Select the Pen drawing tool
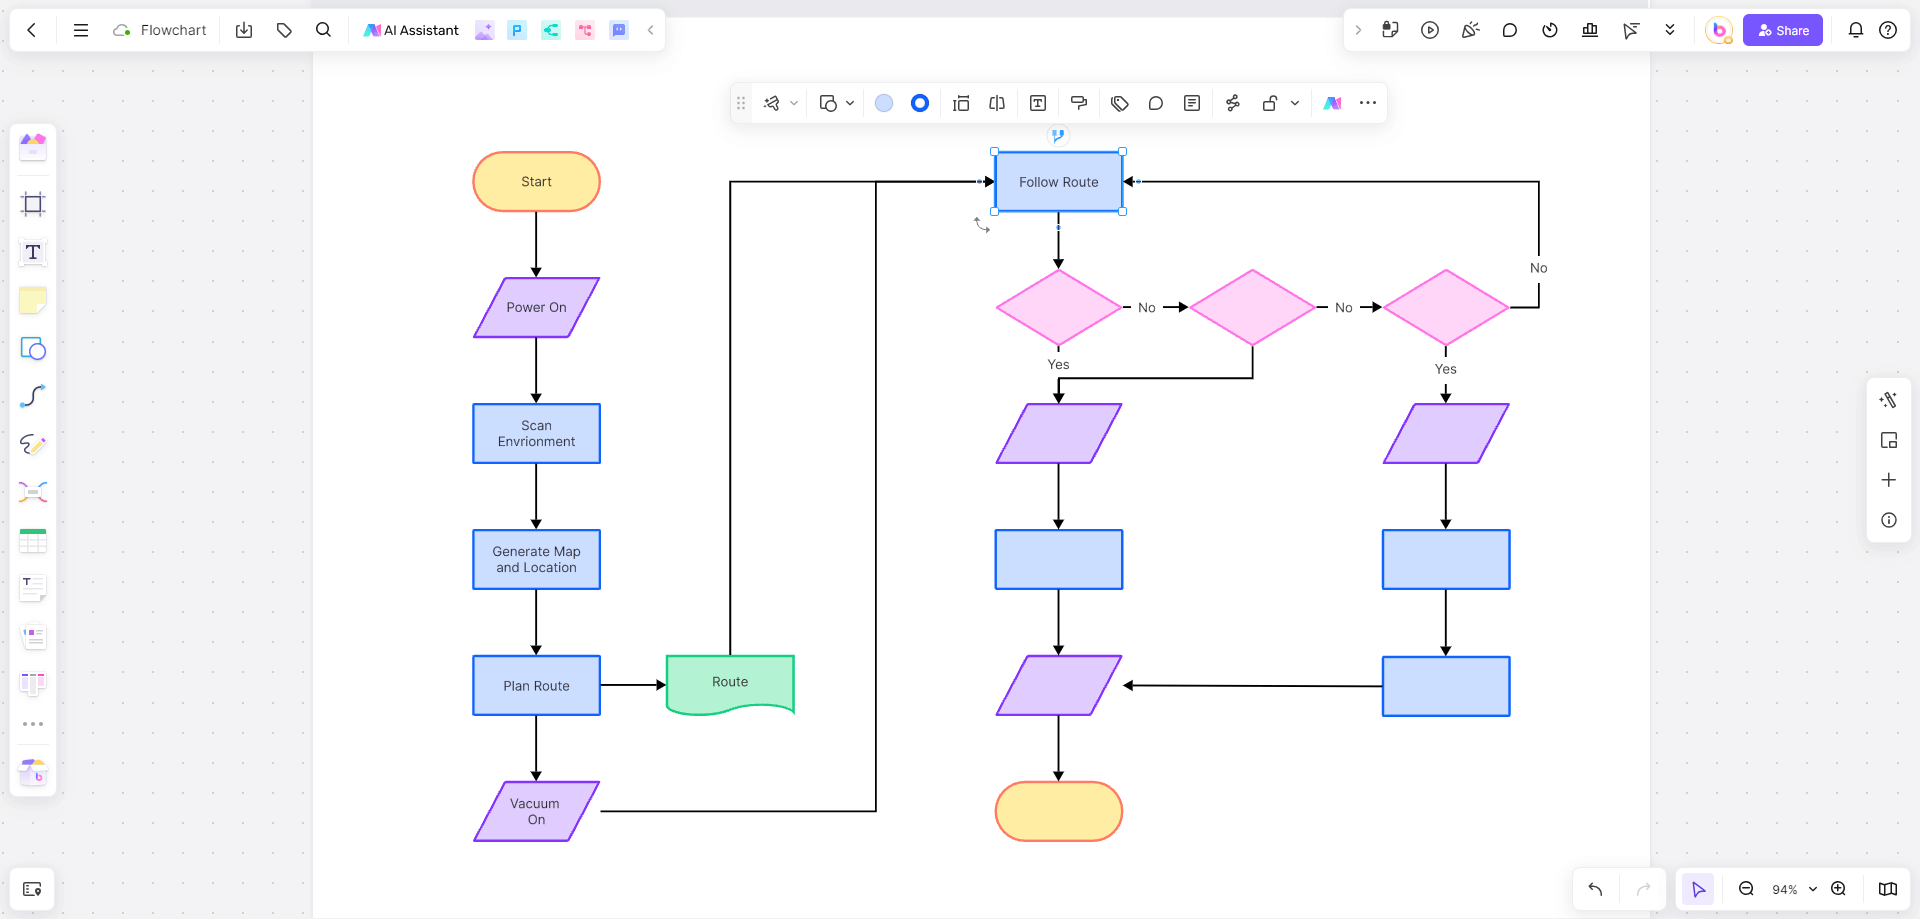Viewport: 1920px width, 919px height. tap(33, 444)
